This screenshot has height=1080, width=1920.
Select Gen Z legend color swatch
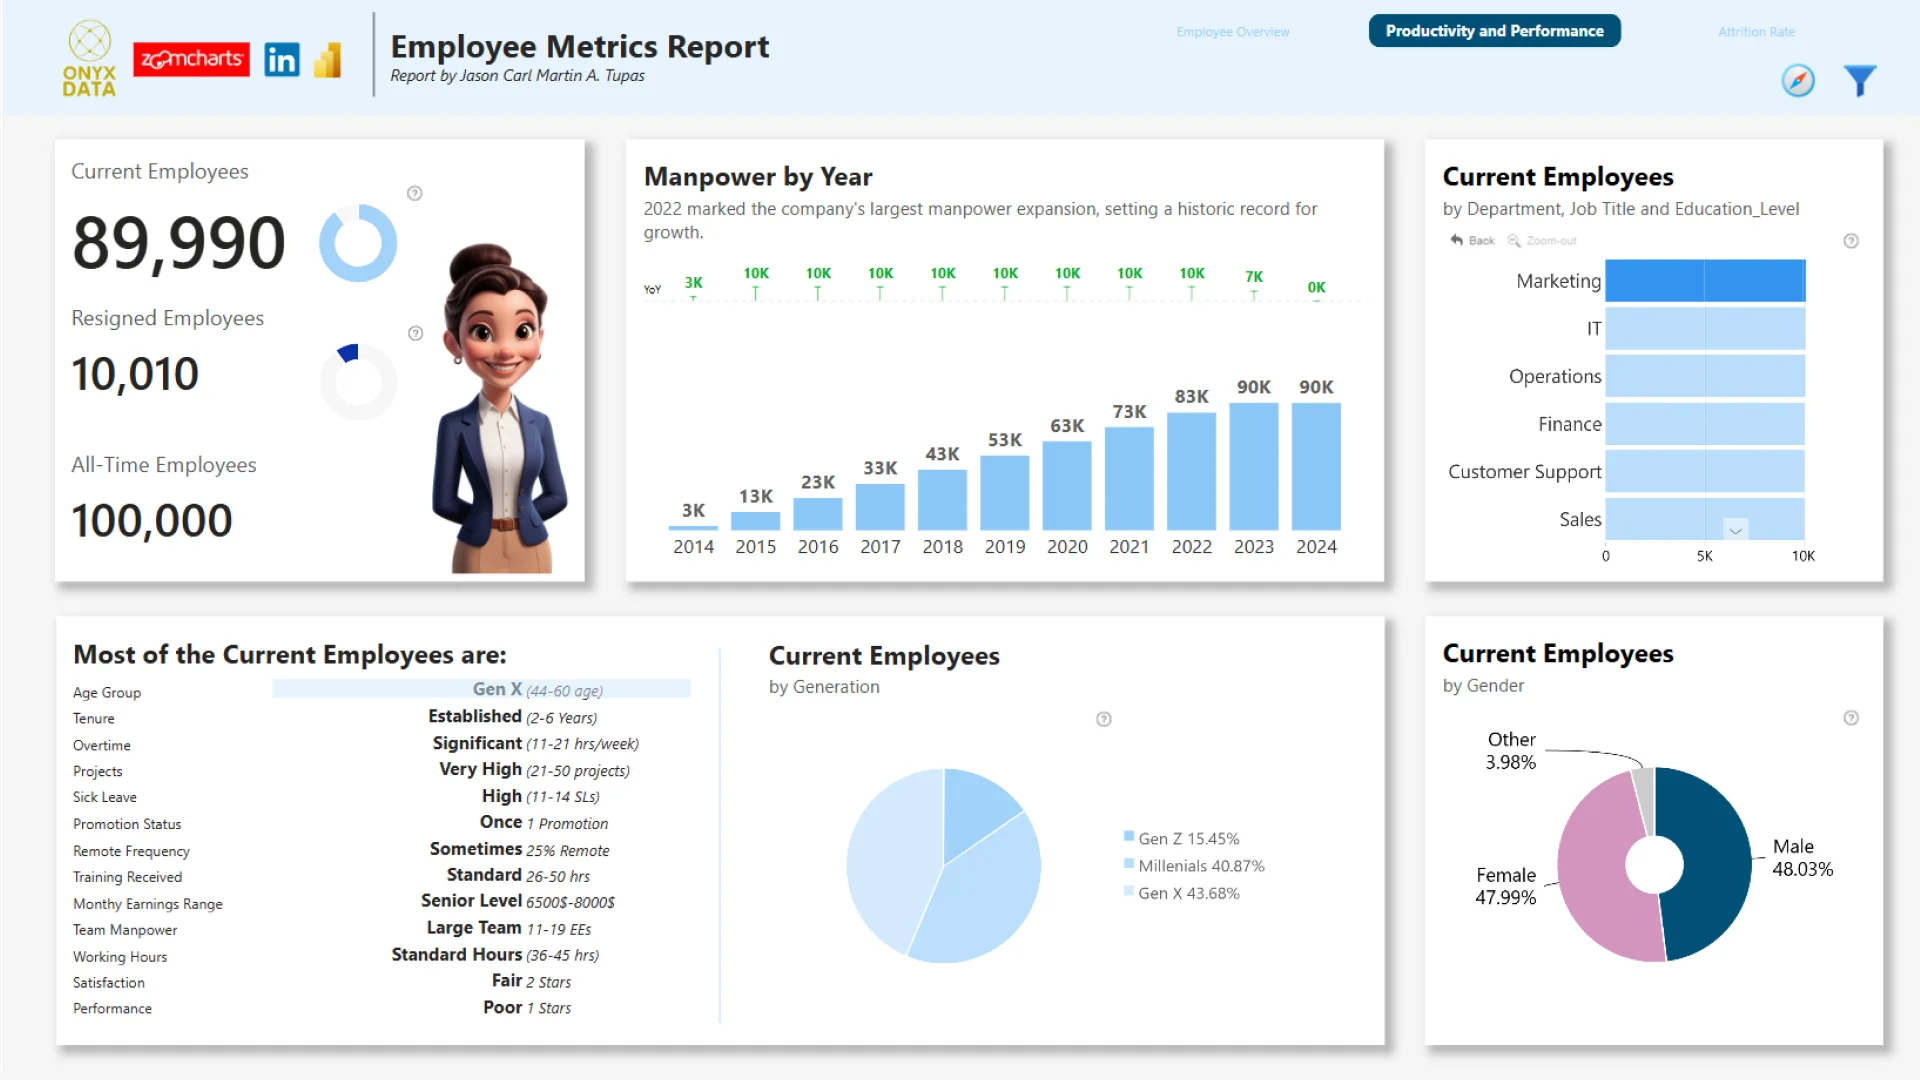click(1129, 836)
